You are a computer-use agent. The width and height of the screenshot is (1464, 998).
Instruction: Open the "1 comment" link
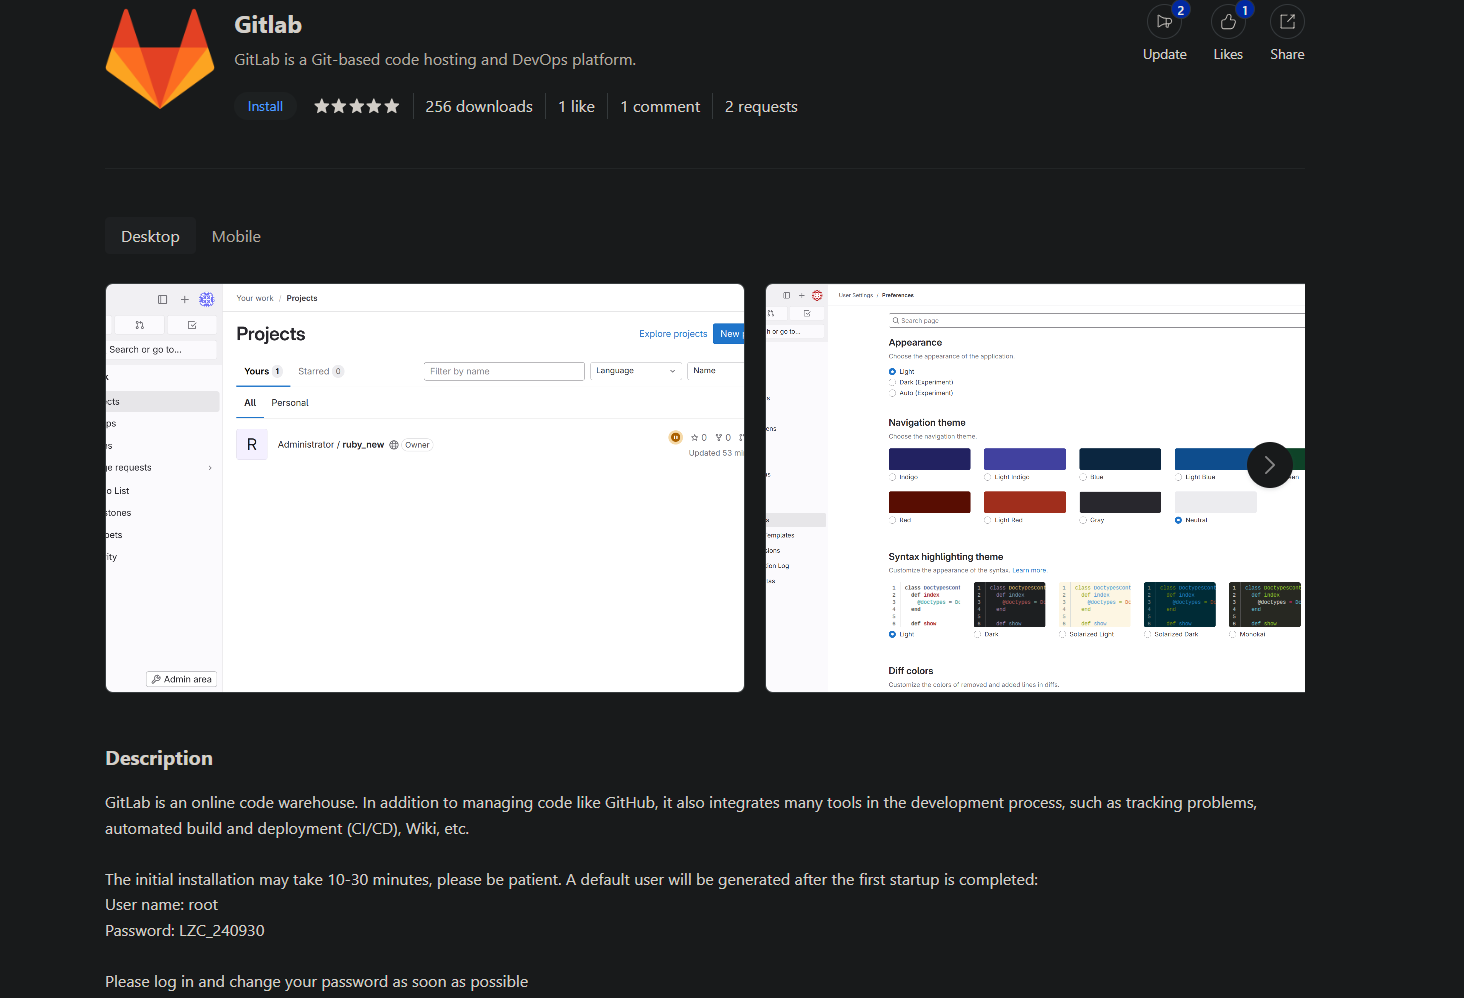point(660,106)
